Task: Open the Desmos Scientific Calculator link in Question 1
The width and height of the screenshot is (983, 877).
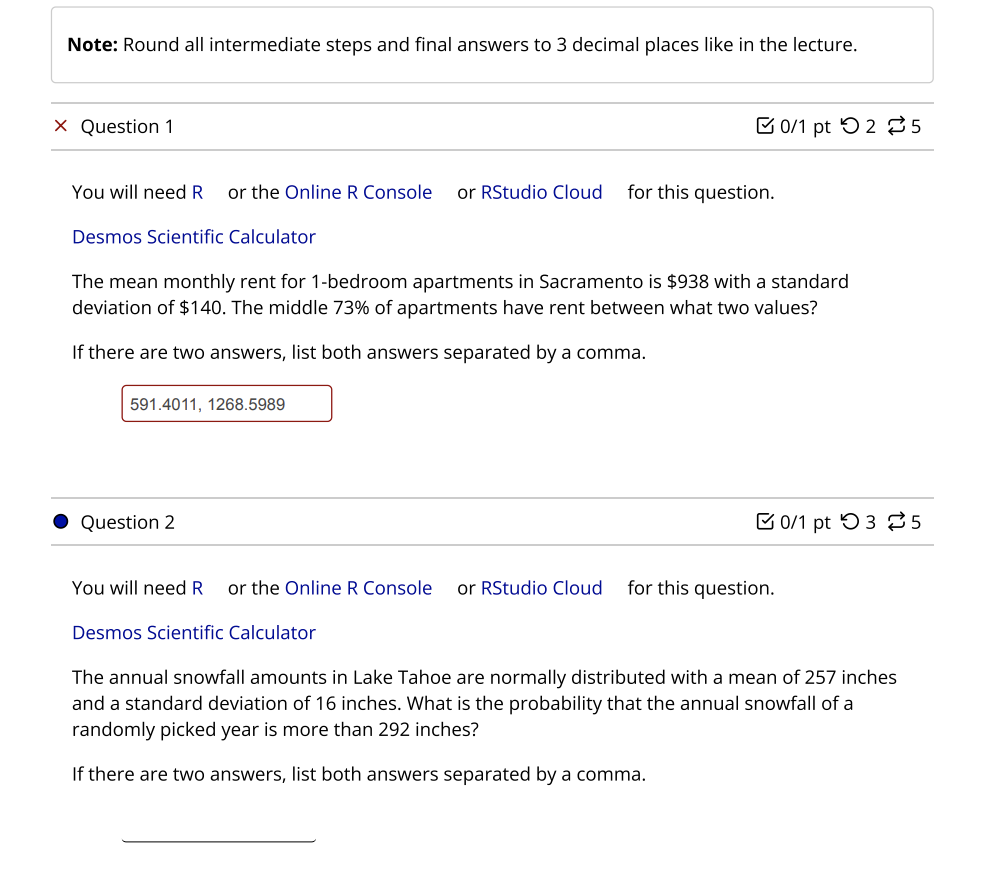Action: [x=193, y=236]
